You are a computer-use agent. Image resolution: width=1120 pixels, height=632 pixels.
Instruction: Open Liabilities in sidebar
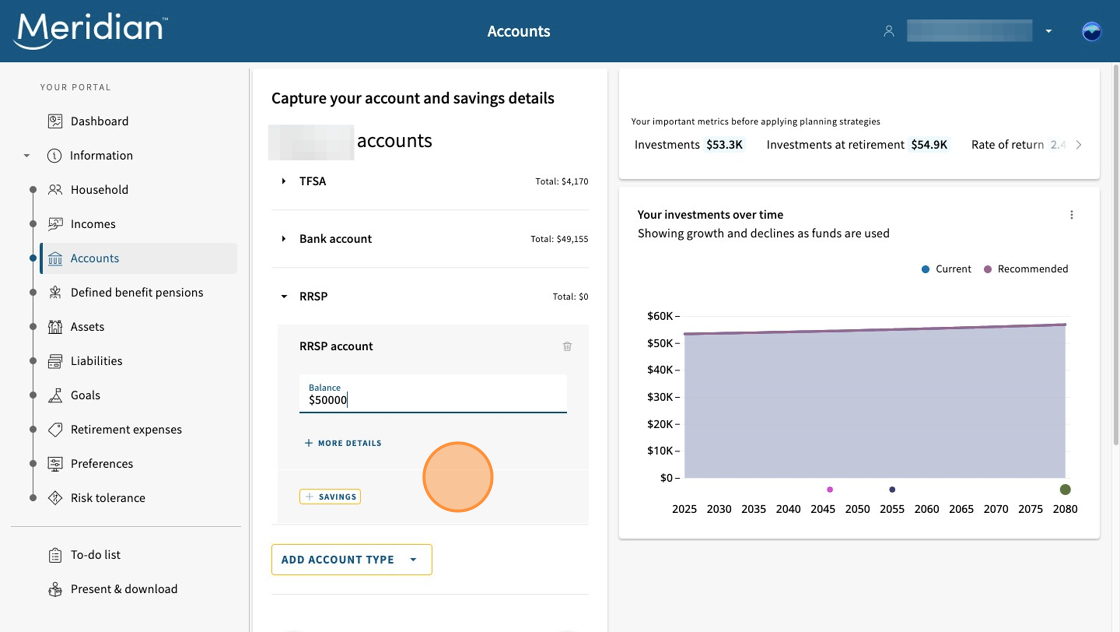[96, 361]
